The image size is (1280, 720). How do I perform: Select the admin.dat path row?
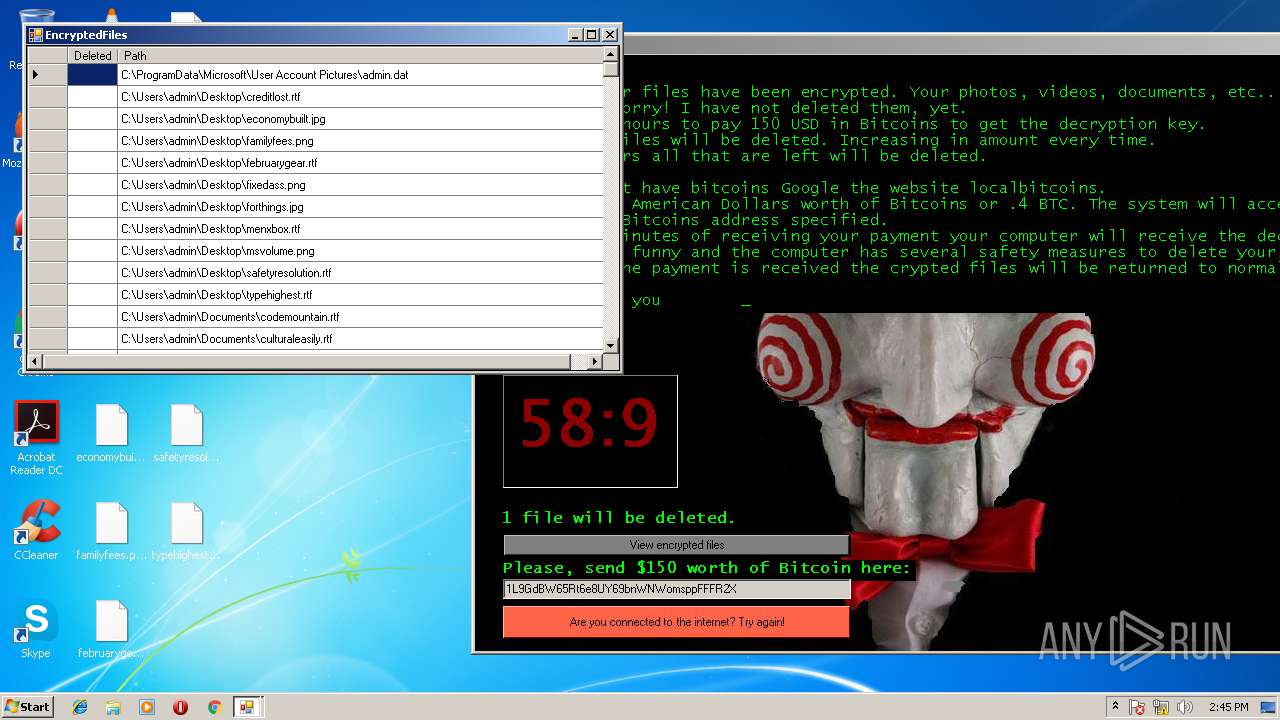(x=360, y=75)
